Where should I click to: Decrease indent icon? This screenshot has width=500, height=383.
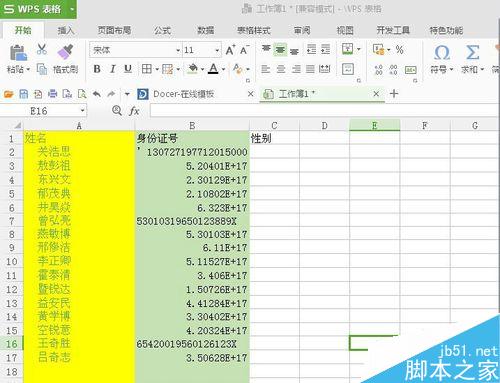[311, 50]
